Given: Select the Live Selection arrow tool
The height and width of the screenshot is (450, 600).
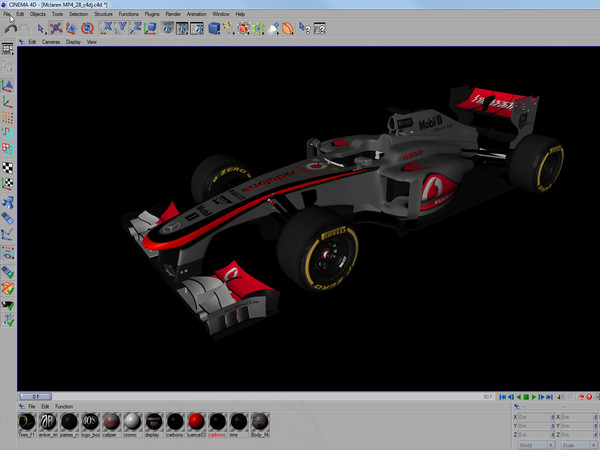Looking at the screenshot, I should pos(41,29).
